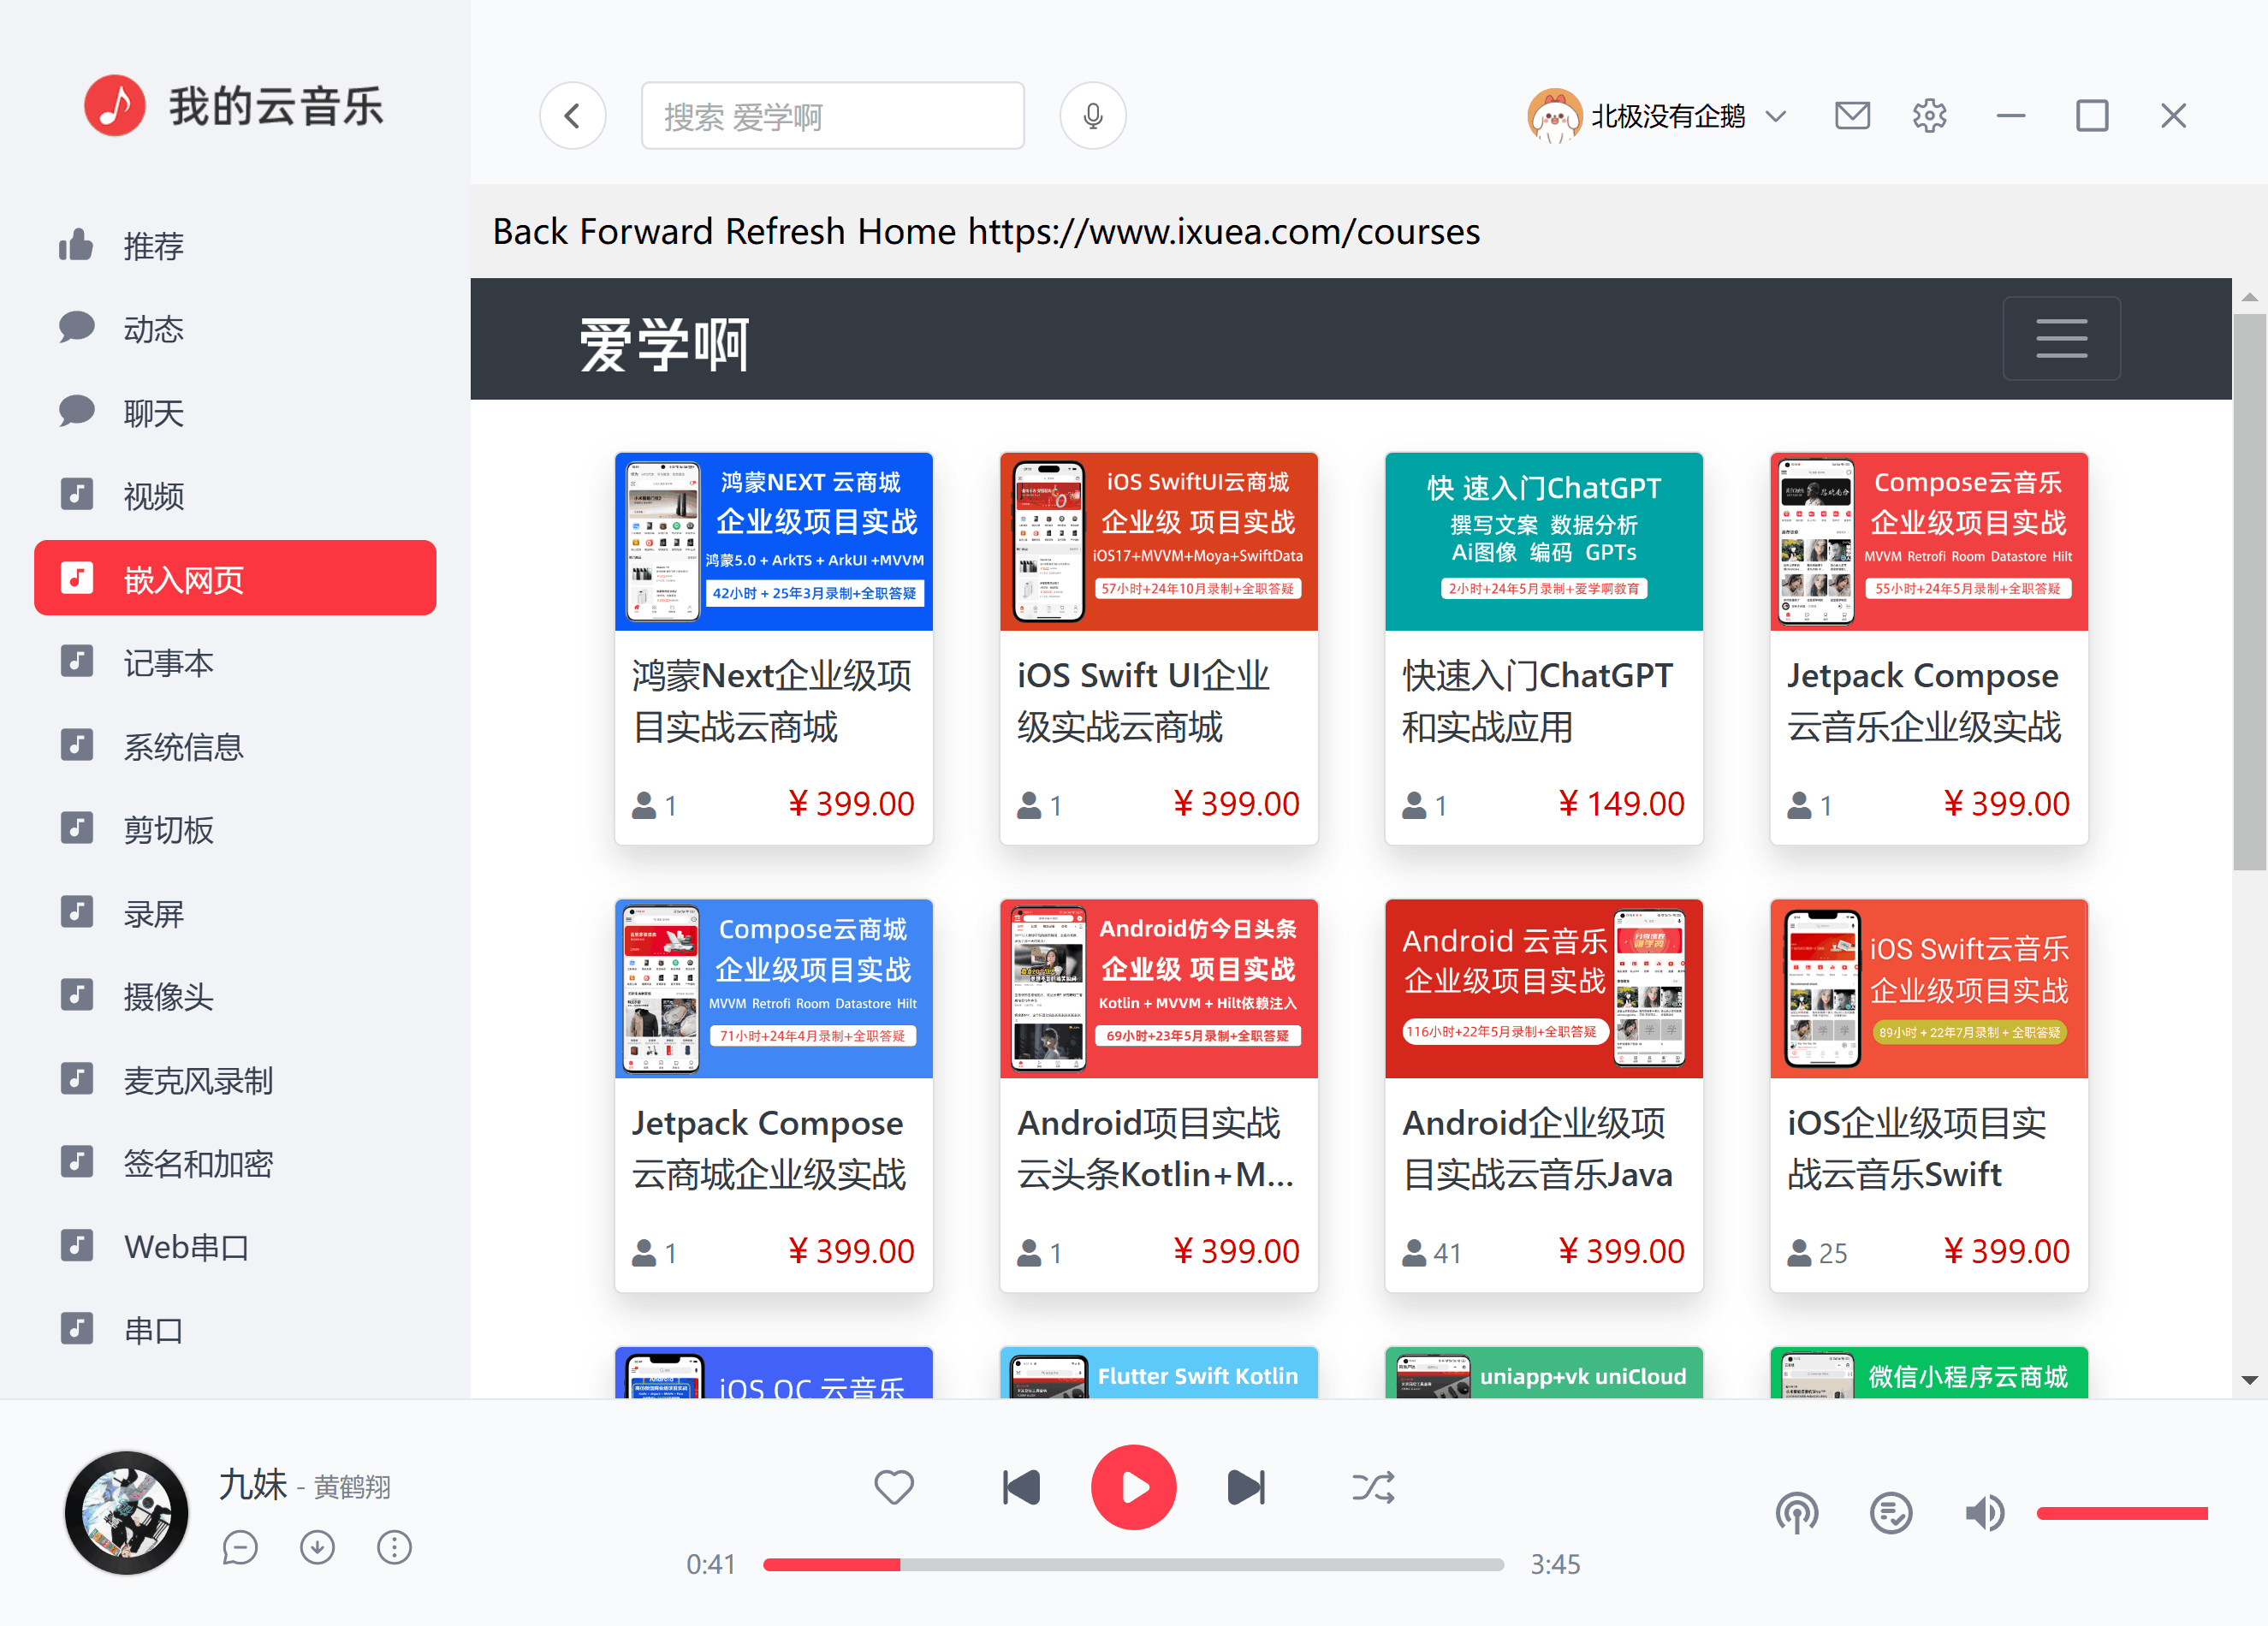
Task: Skip to the previous track
Action: pyautogui.click(x=1021, y=1487)
